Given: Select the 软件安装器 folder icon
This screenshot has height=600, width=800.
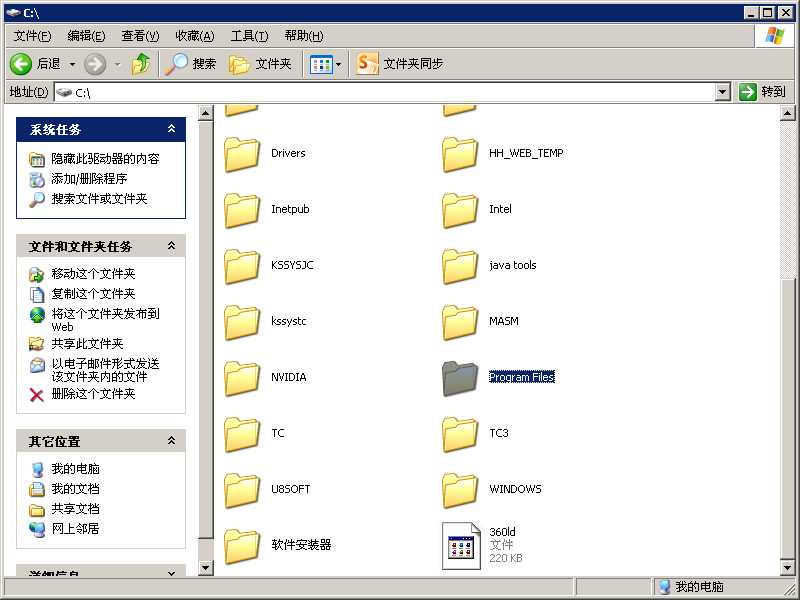Looking at the screenshot, I should 242,546.
